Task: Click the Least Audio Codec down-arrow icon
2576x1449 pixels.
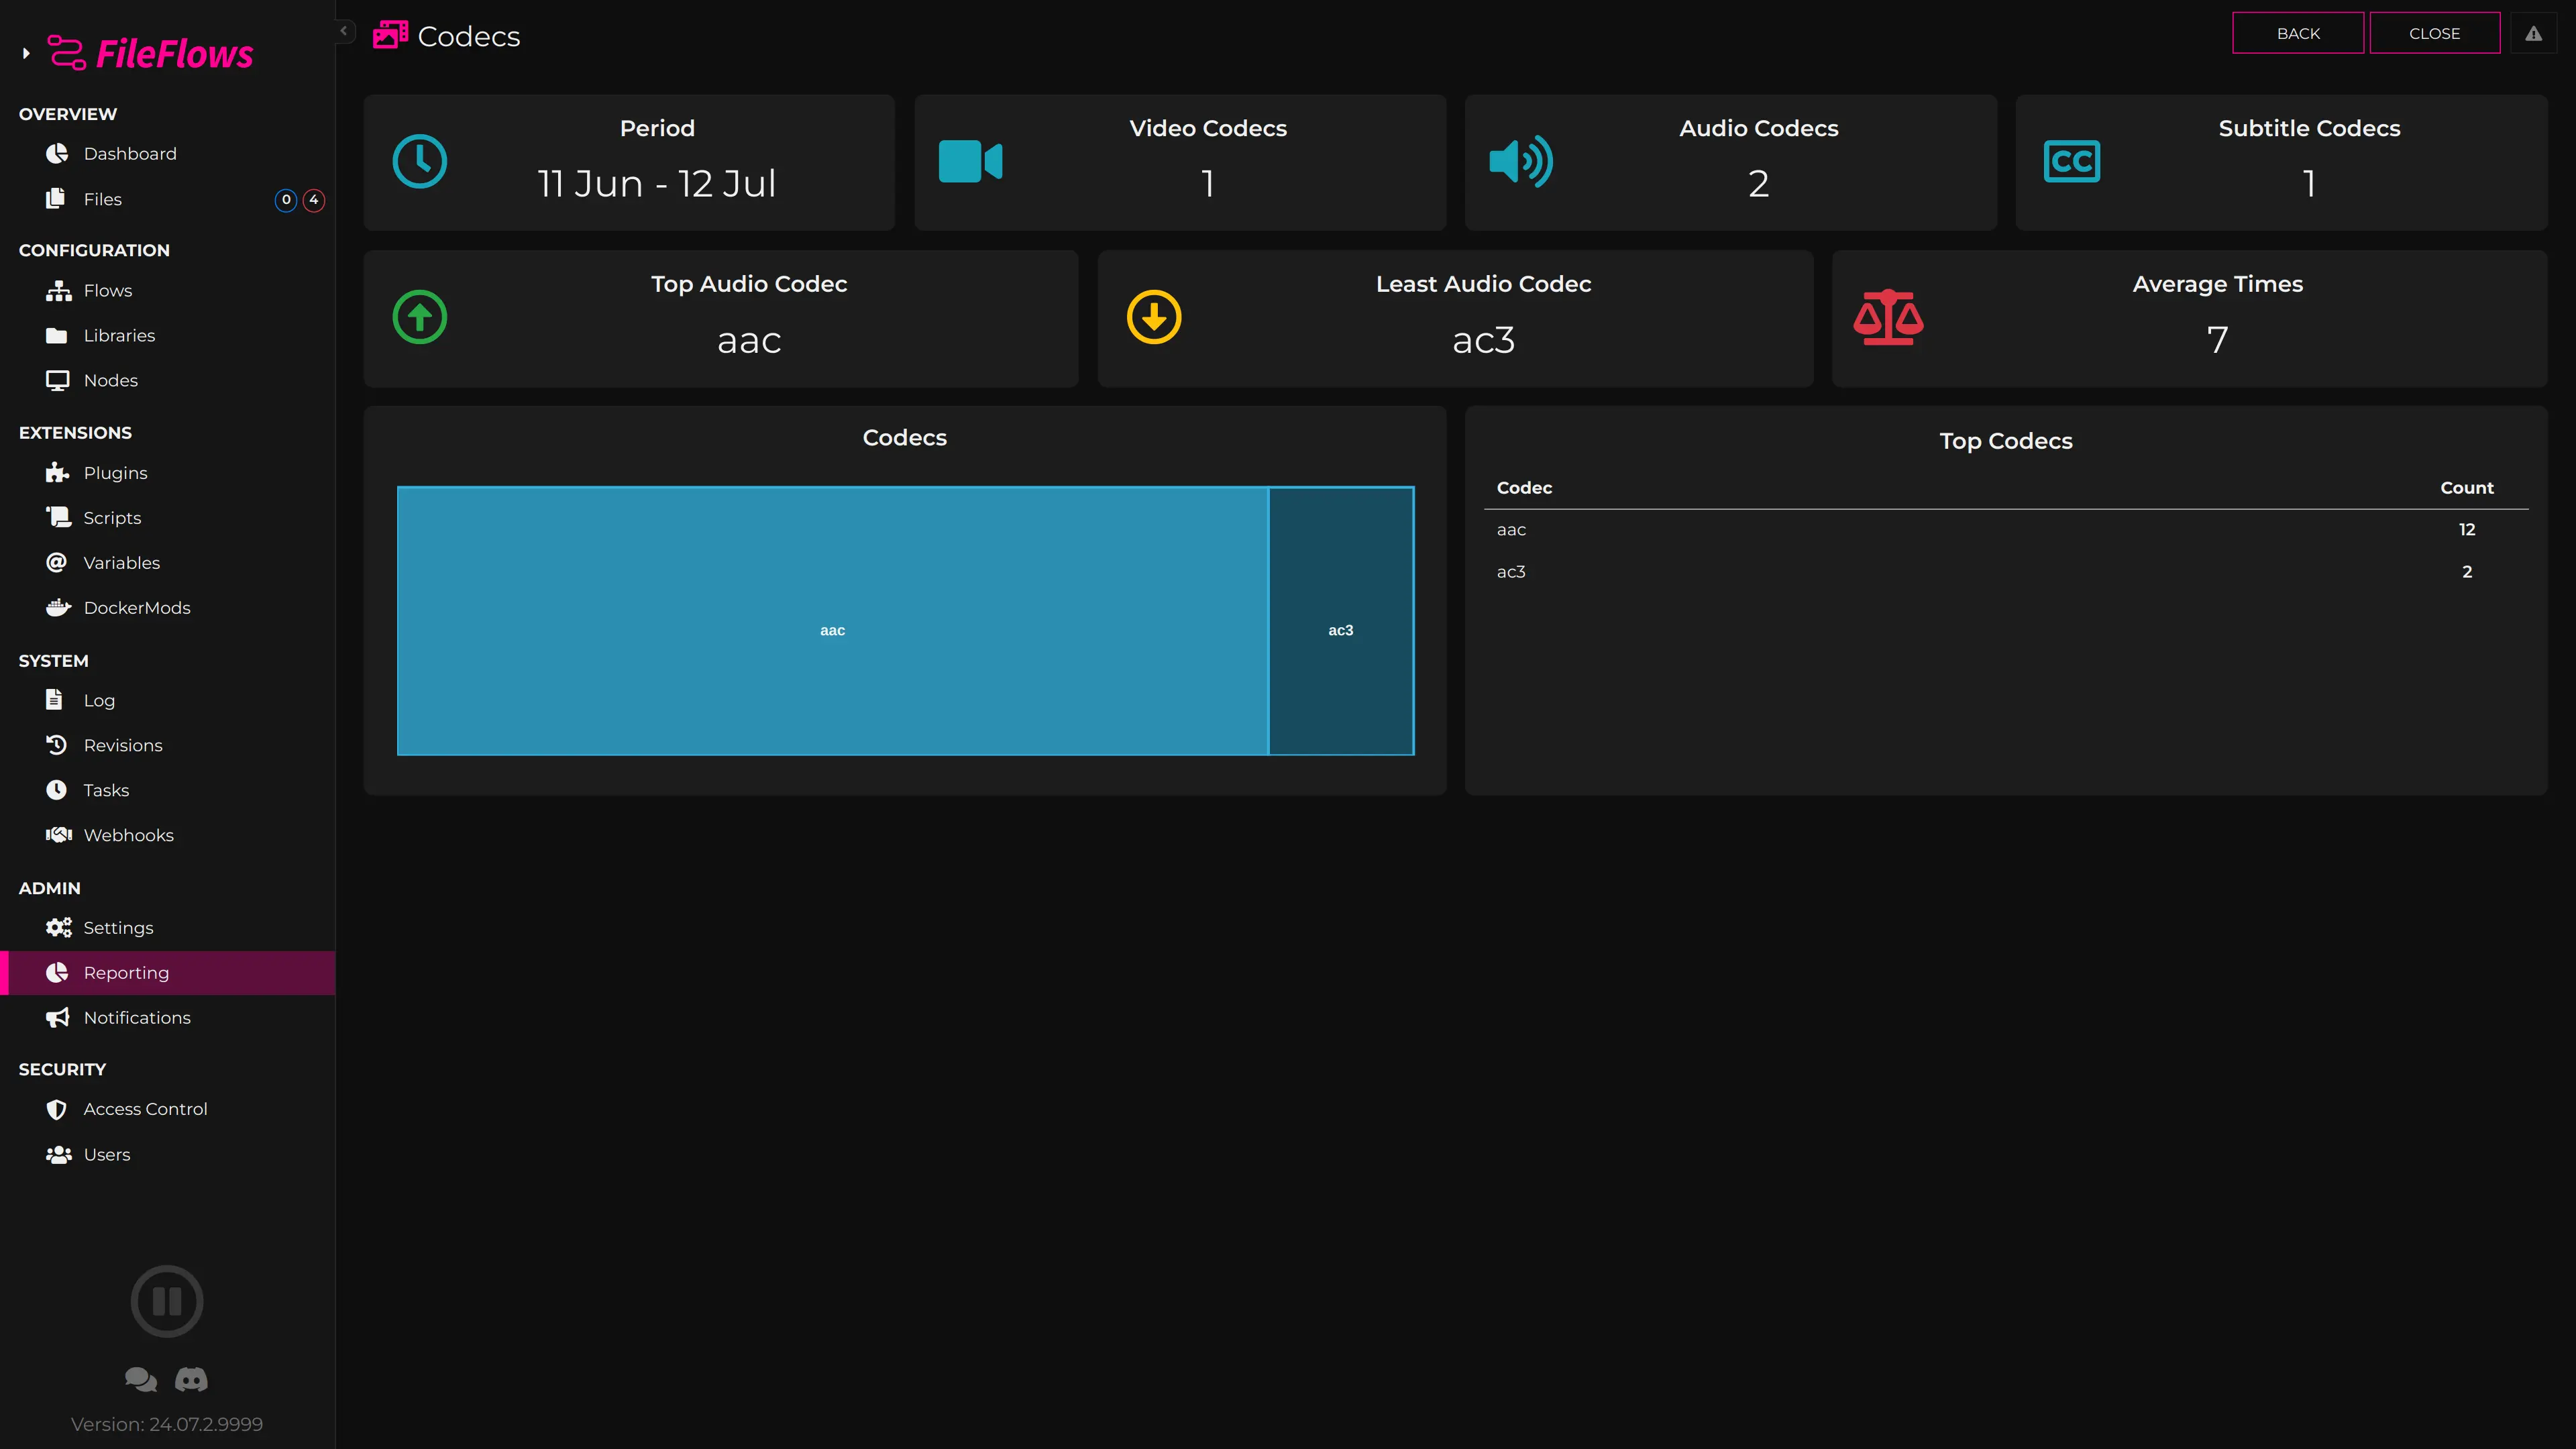Action: coord(1154,317)
